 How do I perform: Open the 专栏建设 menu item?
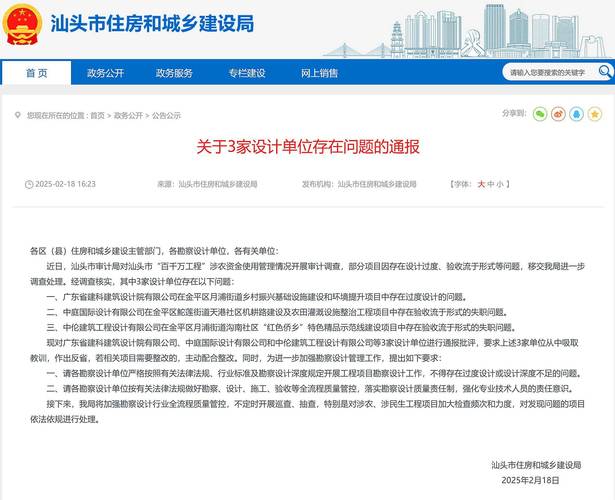coord(247,73)
